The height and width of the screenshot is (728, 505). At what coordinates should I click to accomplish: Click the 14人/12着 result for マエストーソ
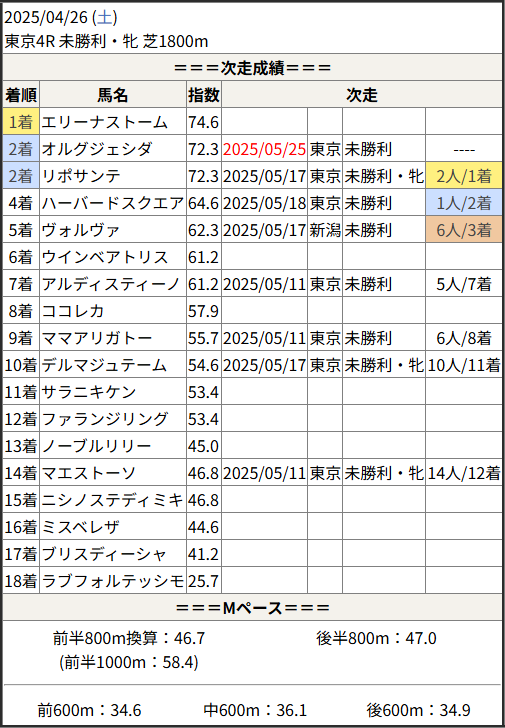pyautogui.click(x=464, y=473)
